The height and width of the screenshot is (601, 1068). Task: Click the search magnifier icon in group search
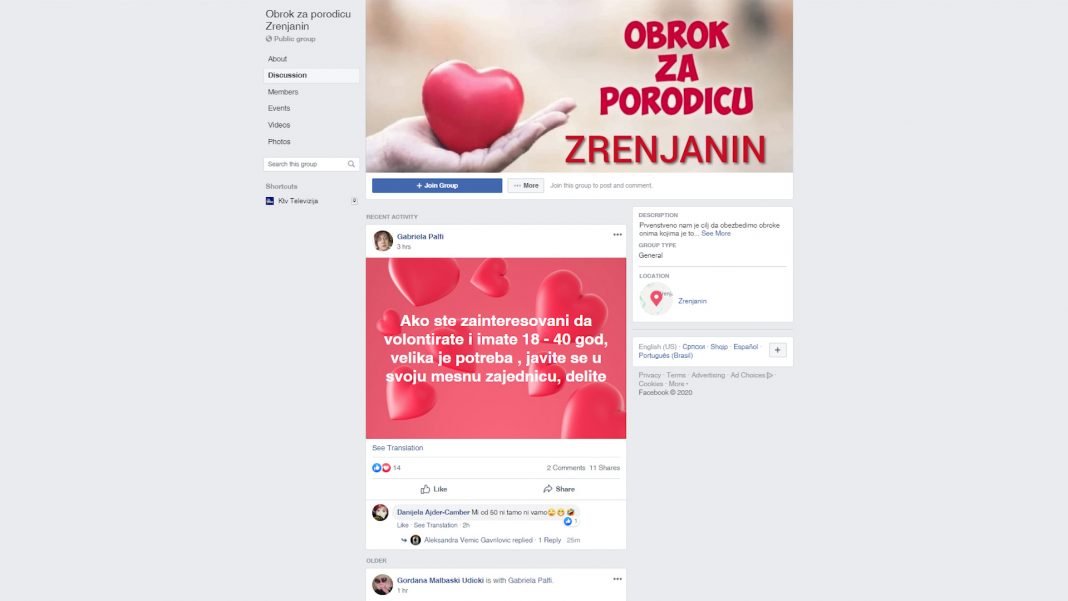351,164
